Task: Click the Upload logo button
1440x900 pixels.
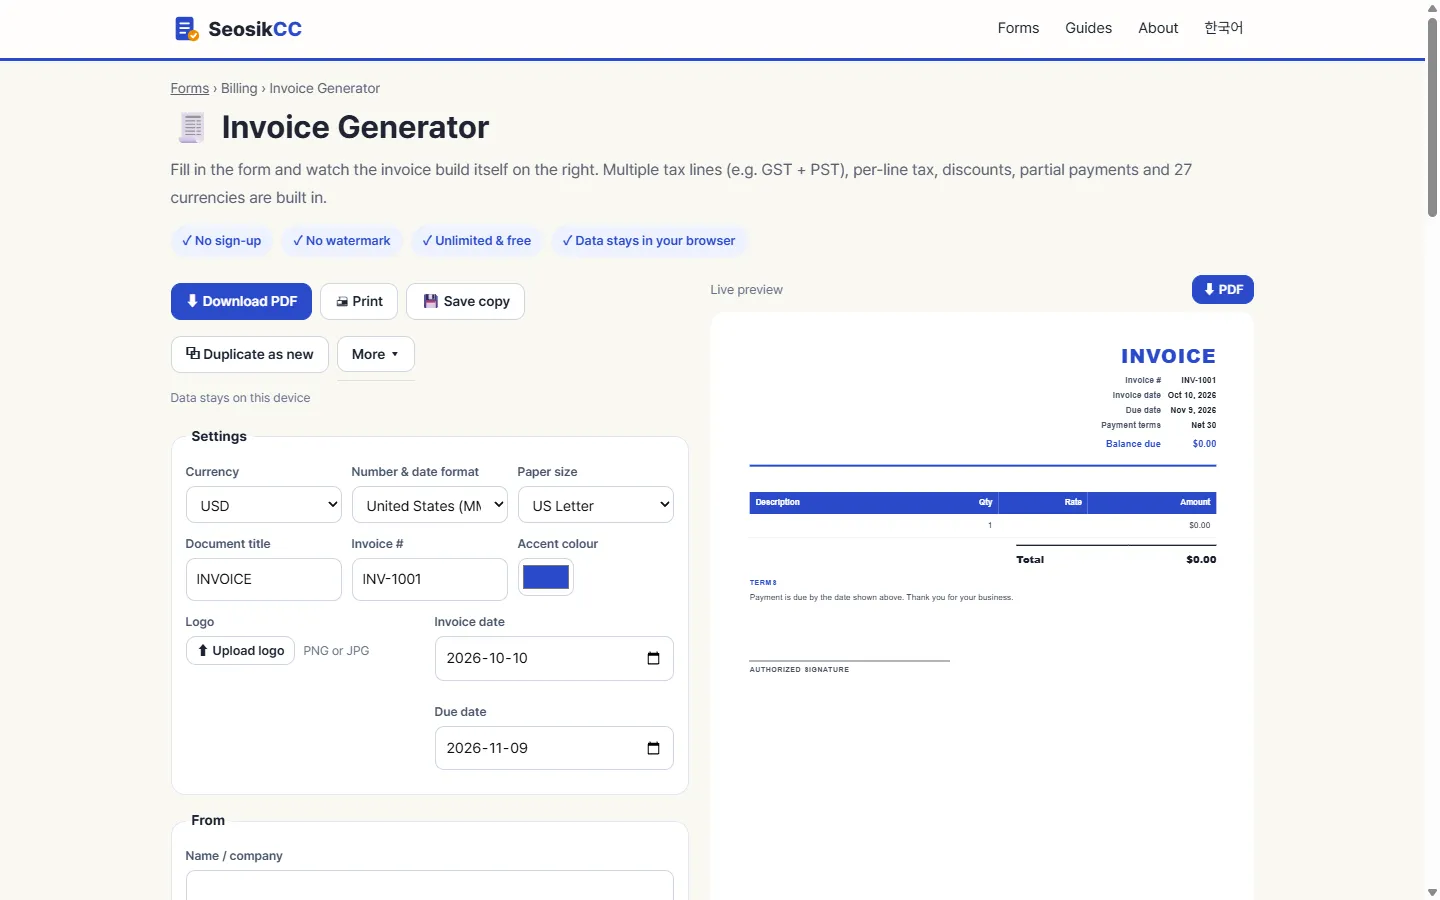Action: [x=240, y=650]
